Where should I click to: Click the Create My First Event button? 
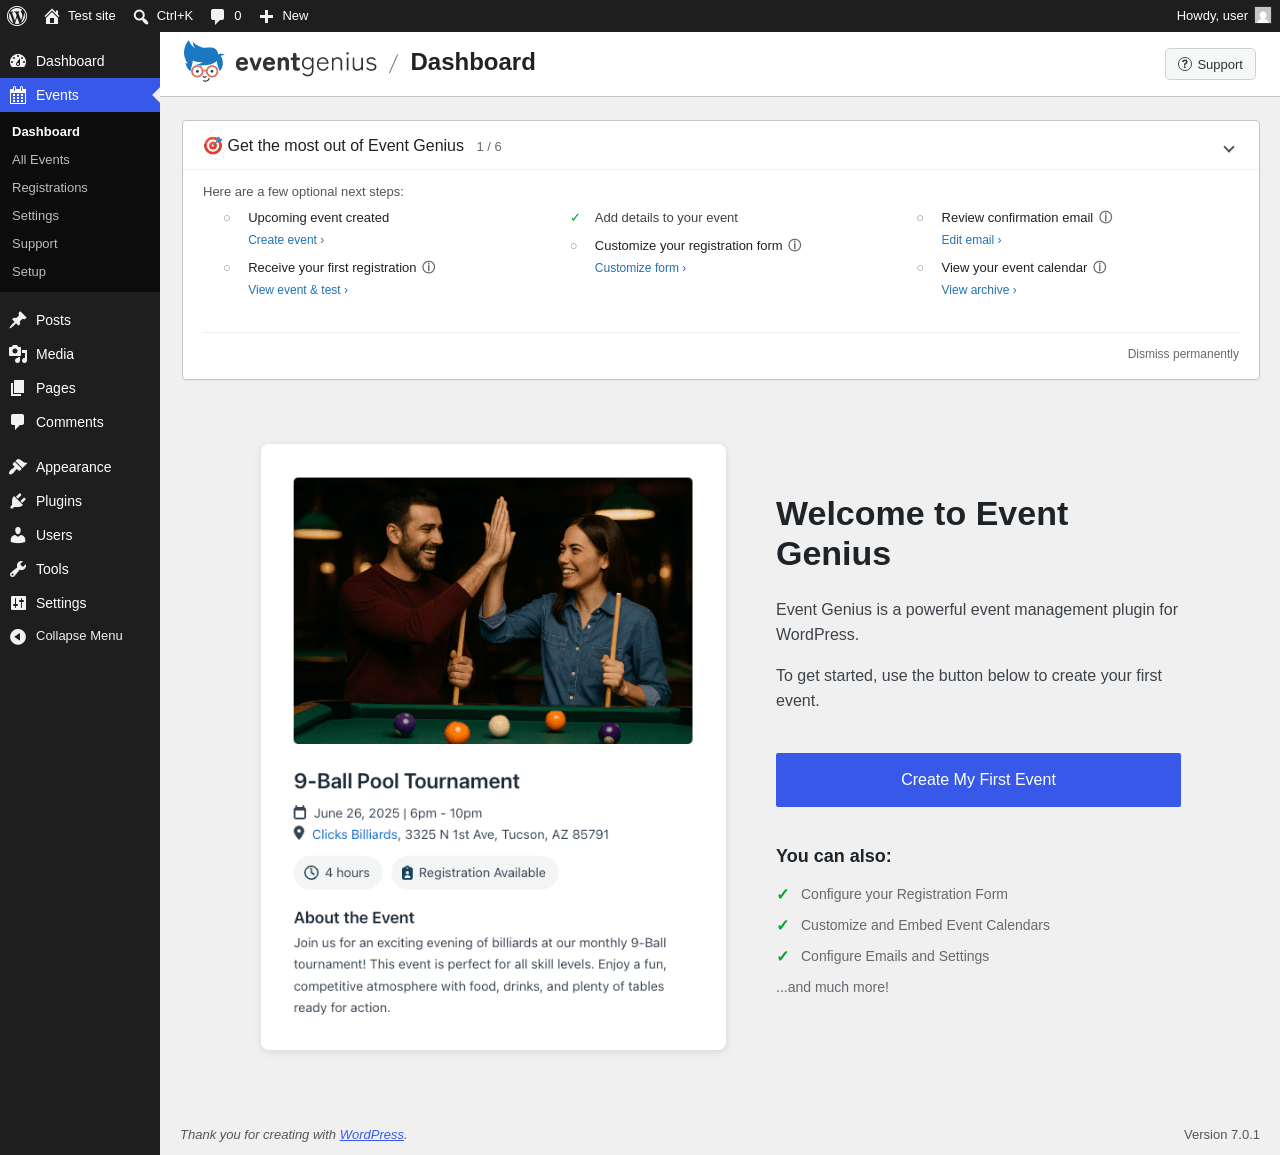pos(978,780)
